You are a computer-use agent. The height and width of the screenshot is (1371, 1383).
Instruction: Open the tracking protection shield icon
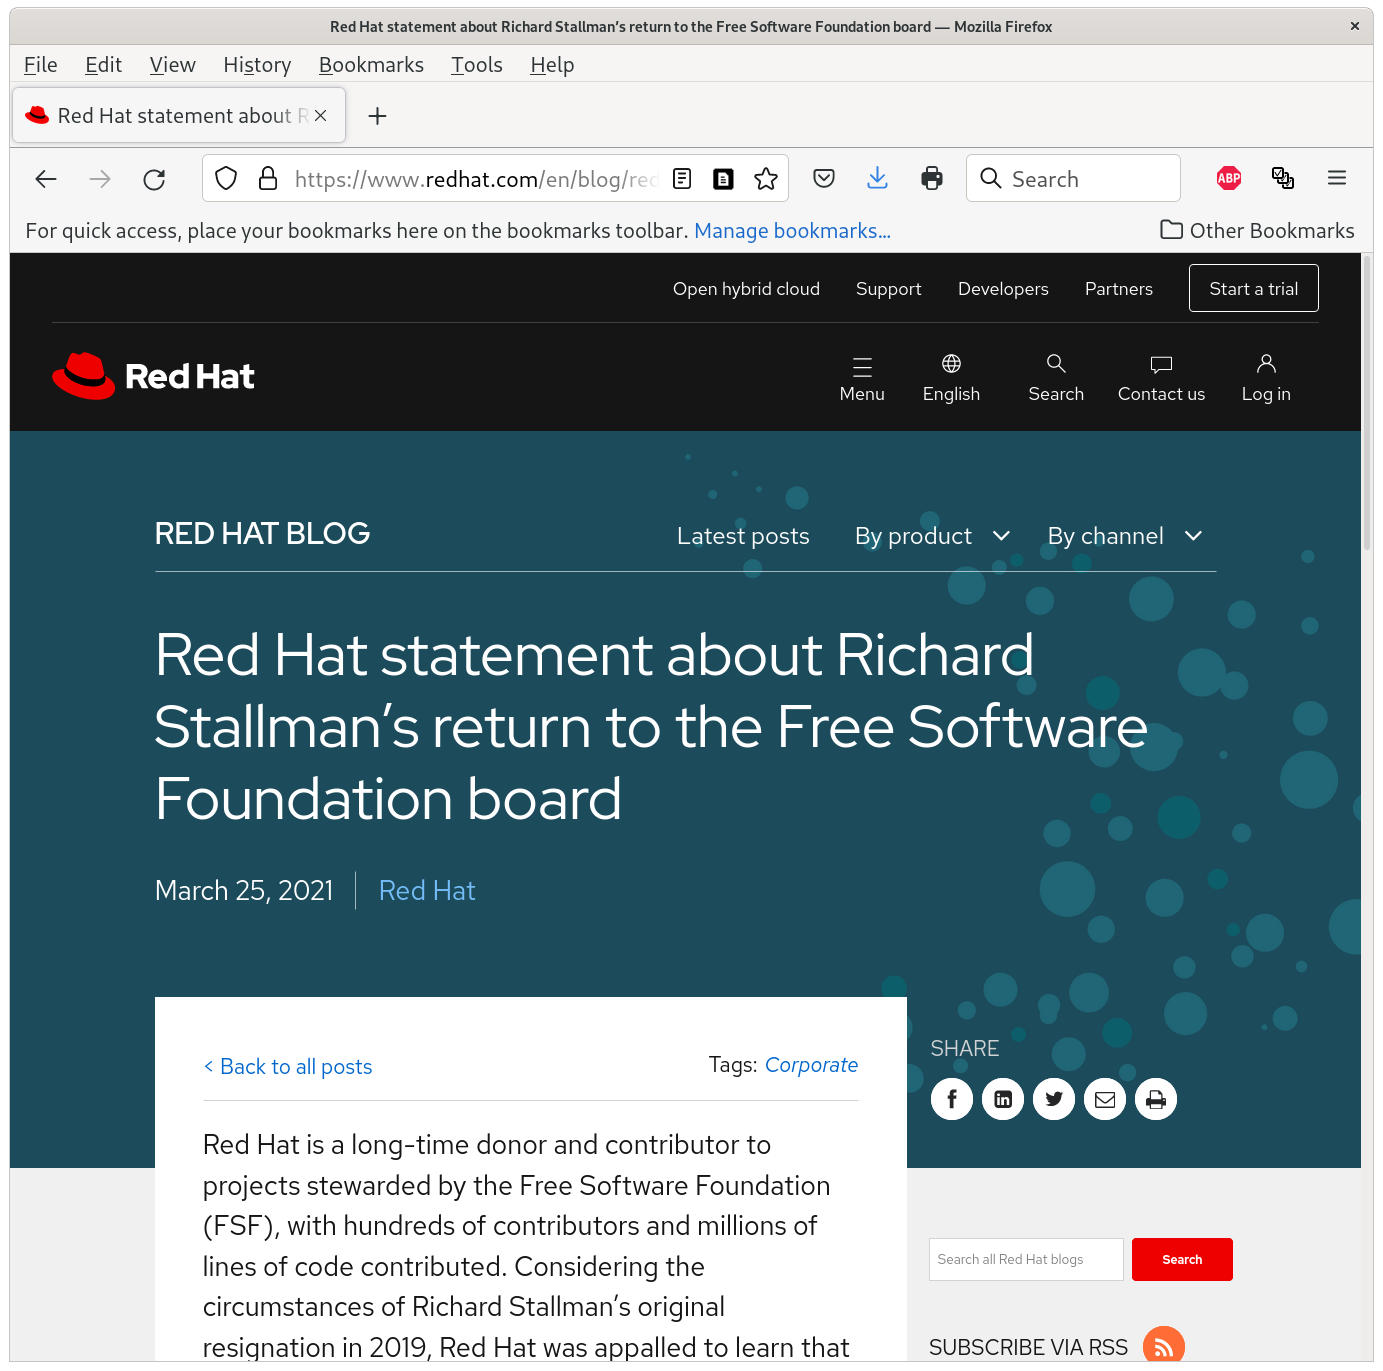pos(226,178)
